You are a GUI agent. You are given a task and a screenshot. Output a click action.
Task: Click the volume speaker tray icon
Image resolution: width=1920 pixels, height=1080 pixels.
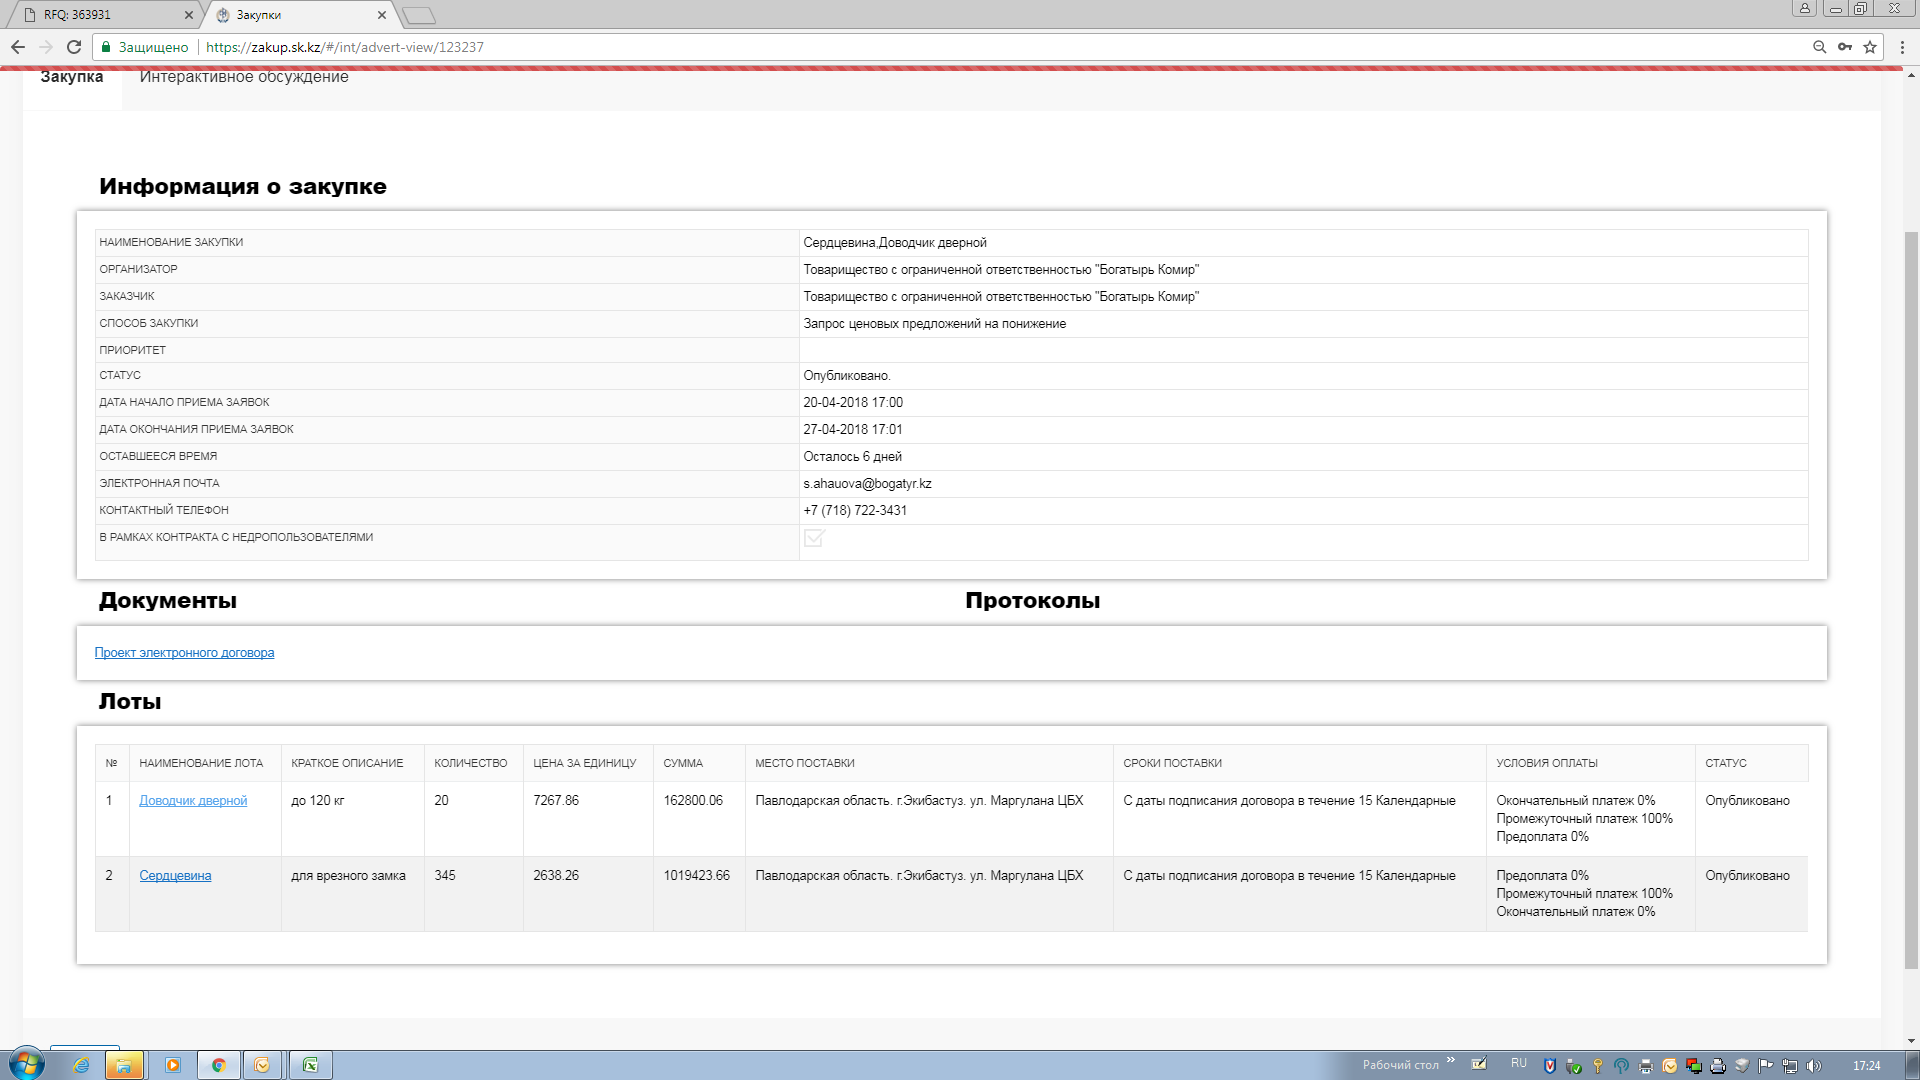pos(1814,1066)
